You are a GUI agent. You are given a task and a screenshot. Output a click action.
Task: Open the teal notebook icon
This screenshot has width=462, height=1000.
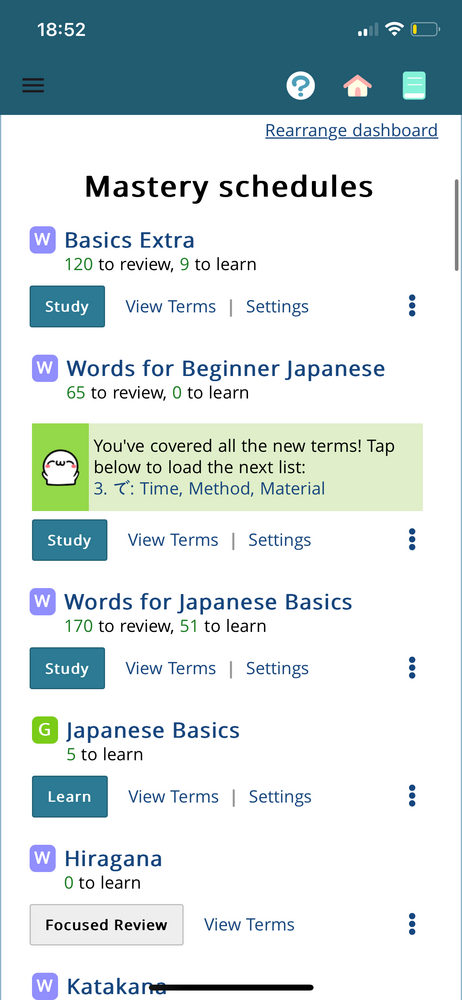click(x=414, y=85)
